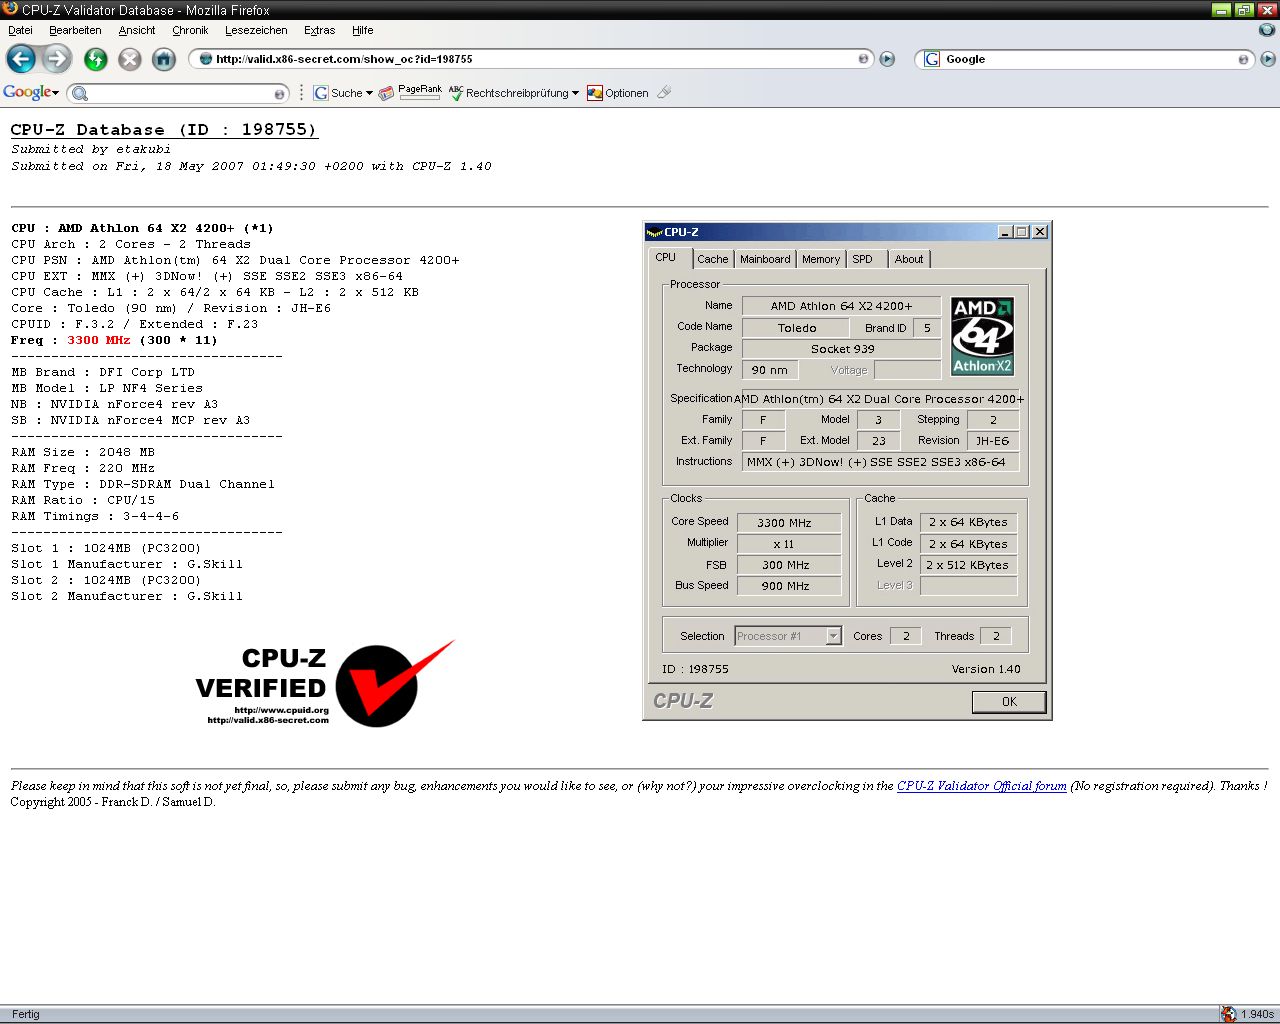Click the Multiplier x 11 field in CPU-Z
The height and width of the screenshot is (1024, 1280).
tap(788, 544)
